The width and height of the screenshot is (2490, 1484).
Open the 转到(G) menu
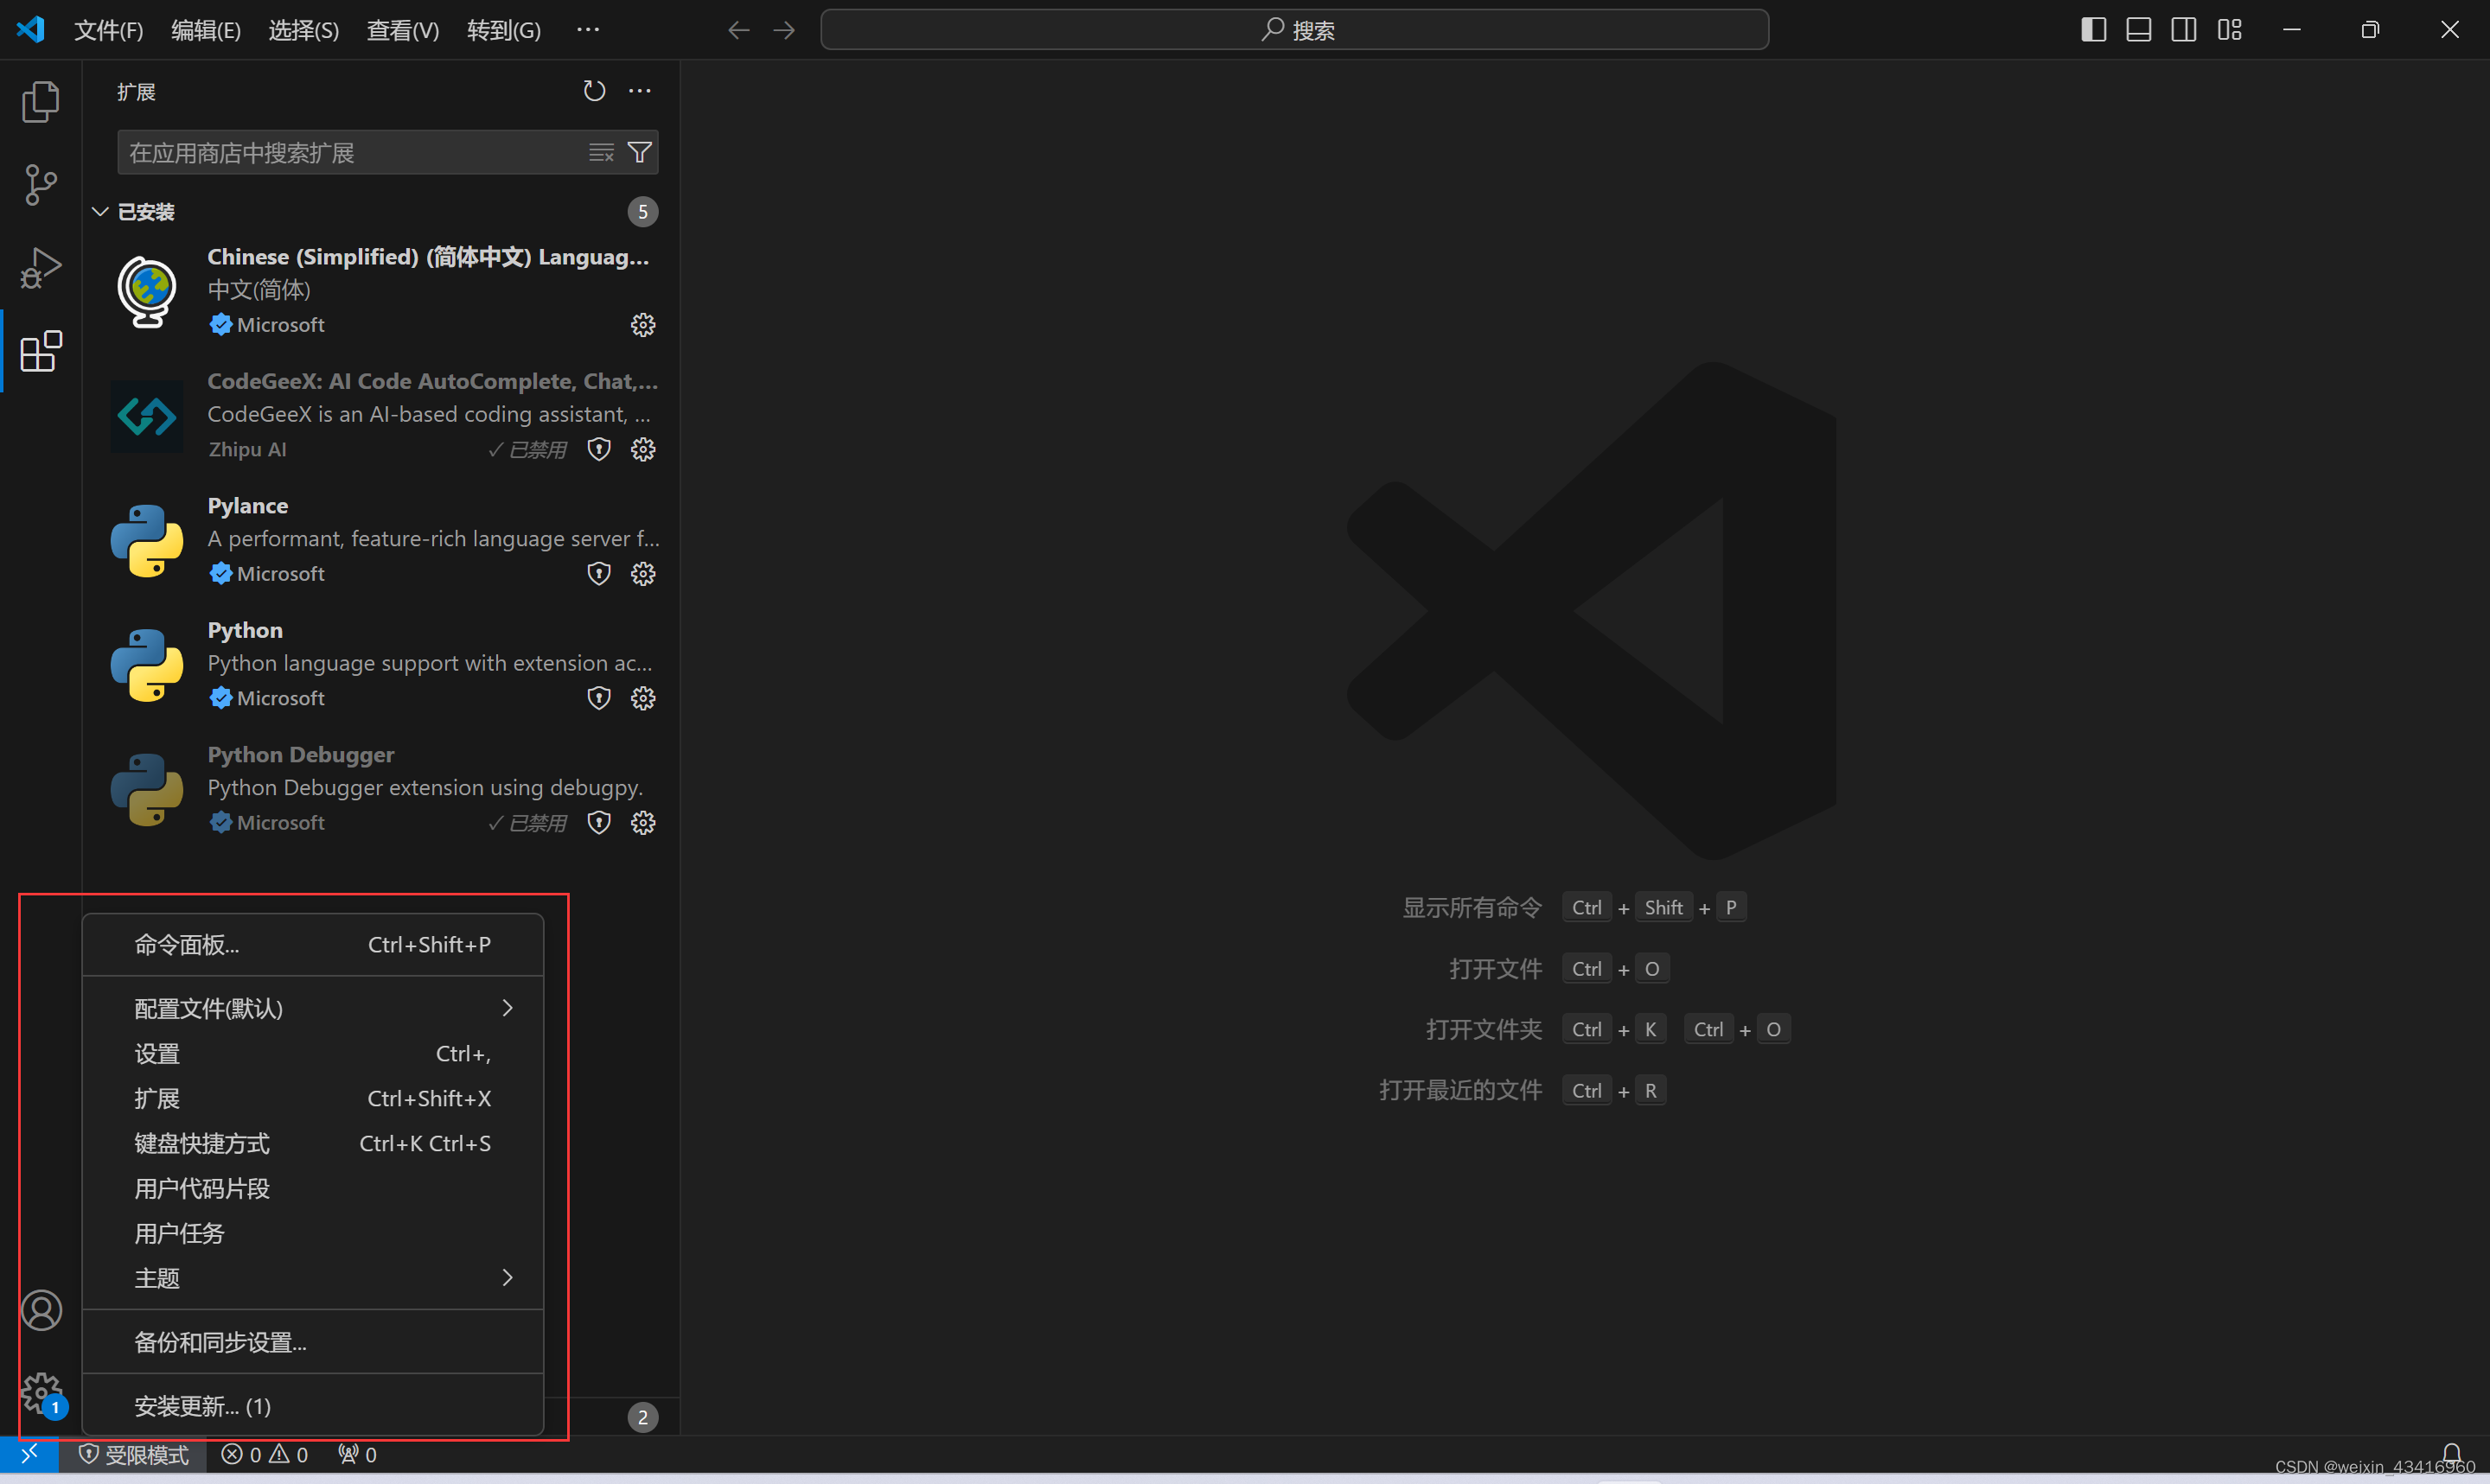coord(504,30)
